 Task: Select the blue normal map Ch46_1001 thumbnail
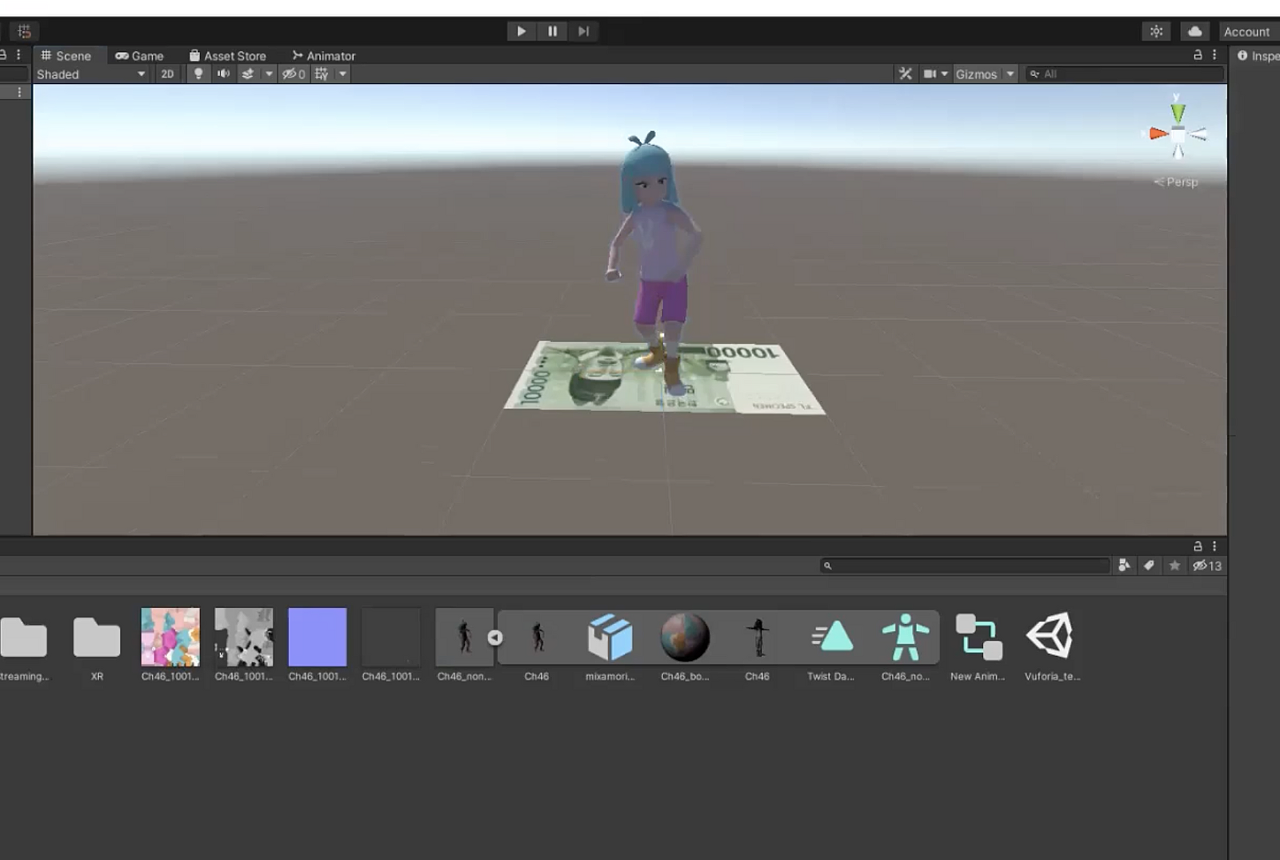tap(317, 638)
